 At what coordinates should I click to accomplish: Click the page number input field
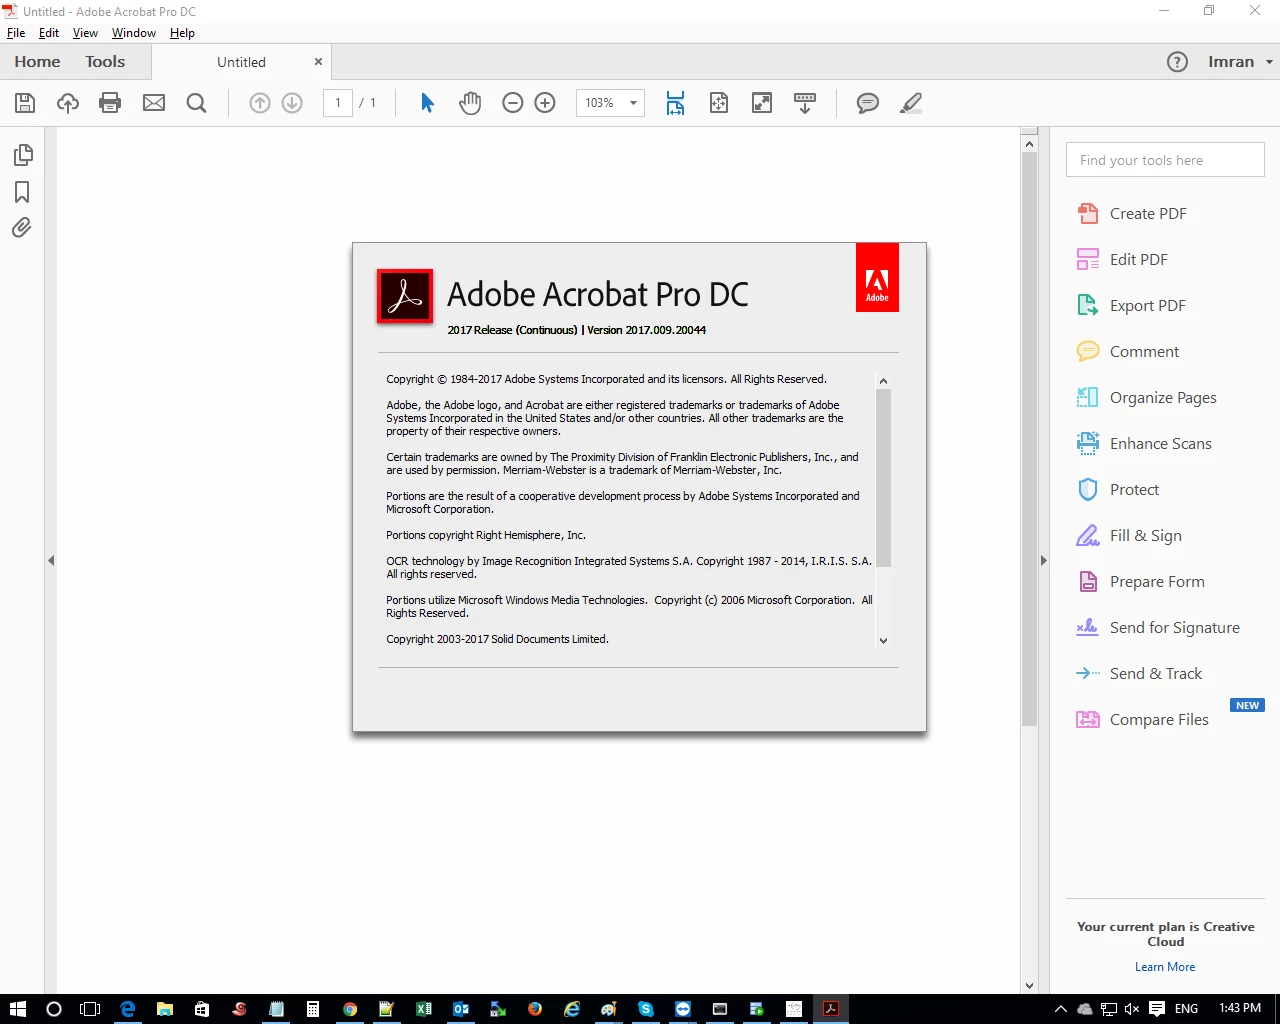[338, 103]
